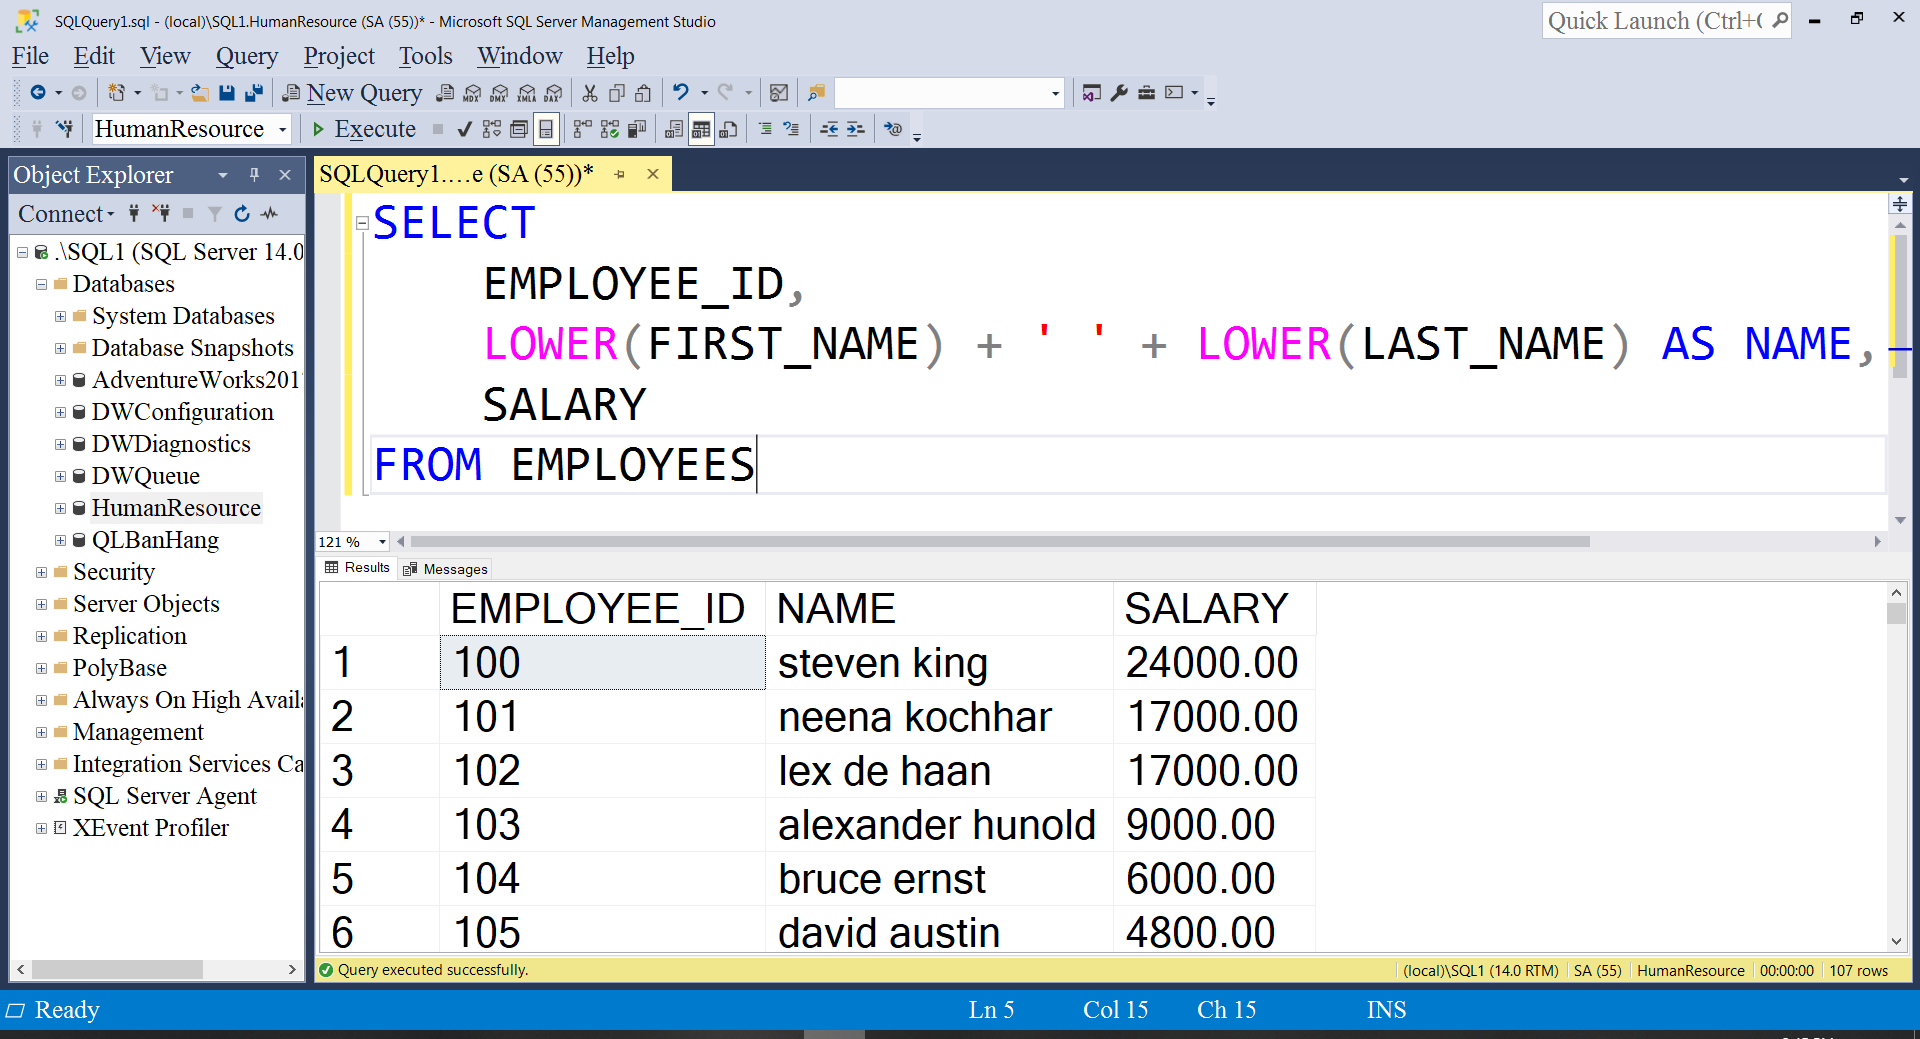This screenshot has height=1039, width=1920.
Task: Click the Execute button
Action: pos(364,129)
